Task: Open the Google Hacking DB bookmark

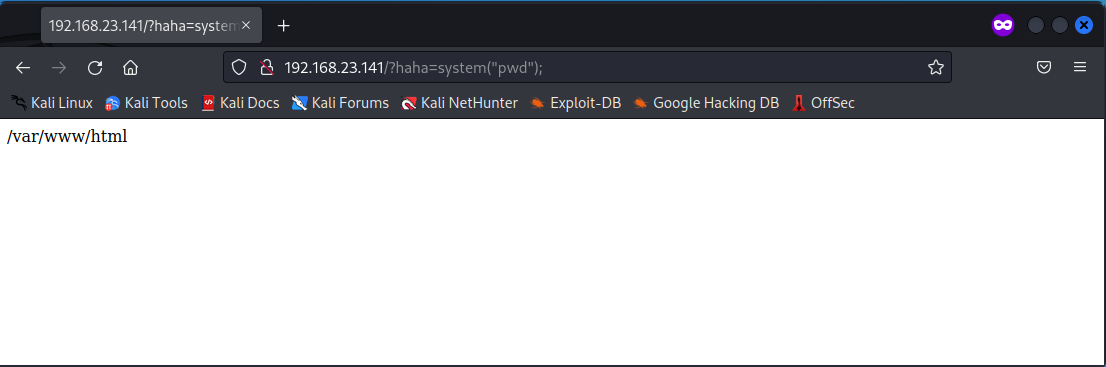Action: point(706,103)
